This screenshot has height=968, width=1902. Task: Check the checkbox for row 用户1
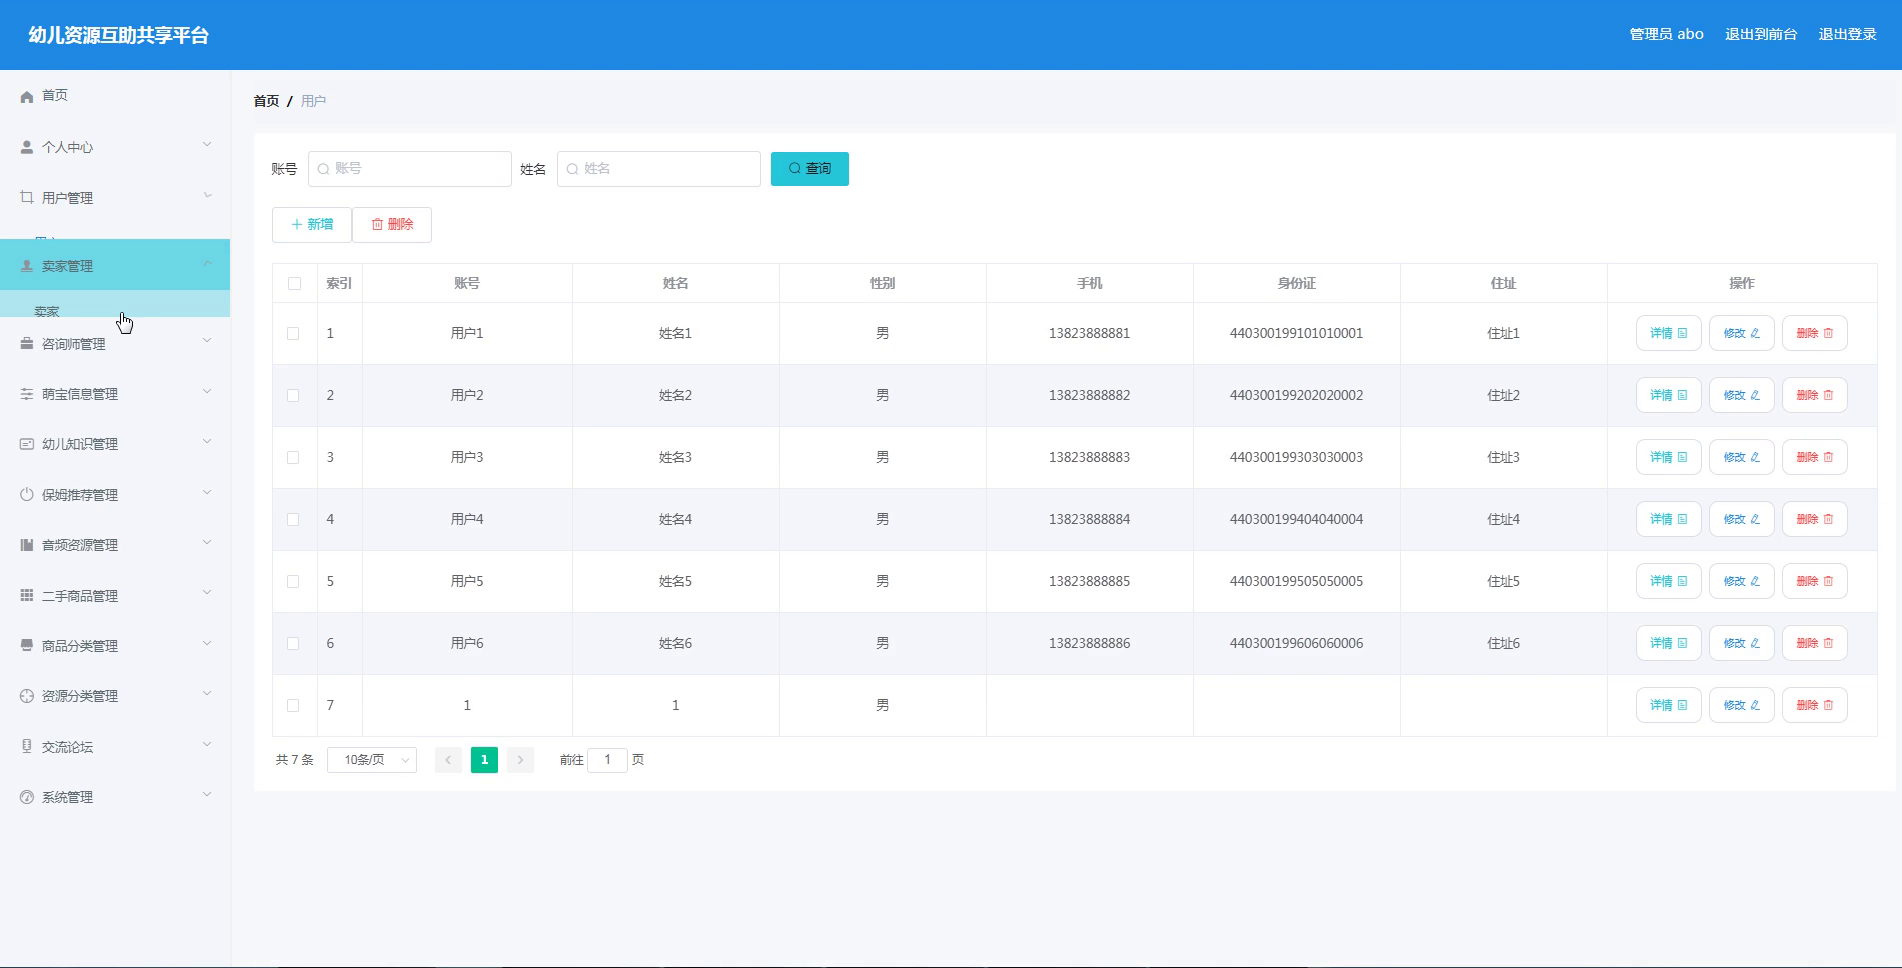(x=293, y=334)
